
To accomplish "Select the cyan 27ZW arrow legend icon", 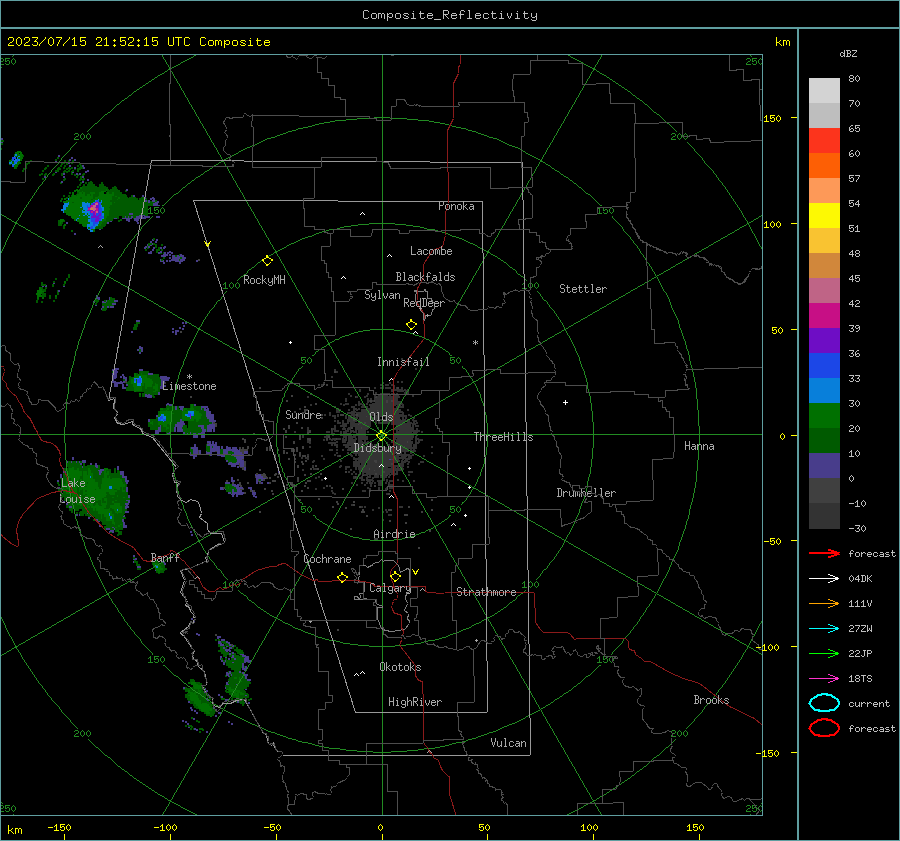I will tap(824, 629).
